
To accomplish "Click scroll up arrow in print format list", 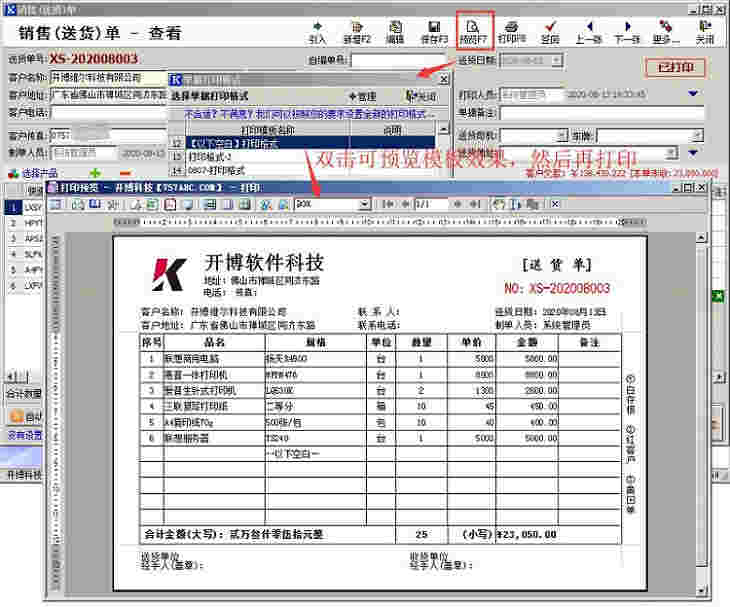I will [444, 129].
